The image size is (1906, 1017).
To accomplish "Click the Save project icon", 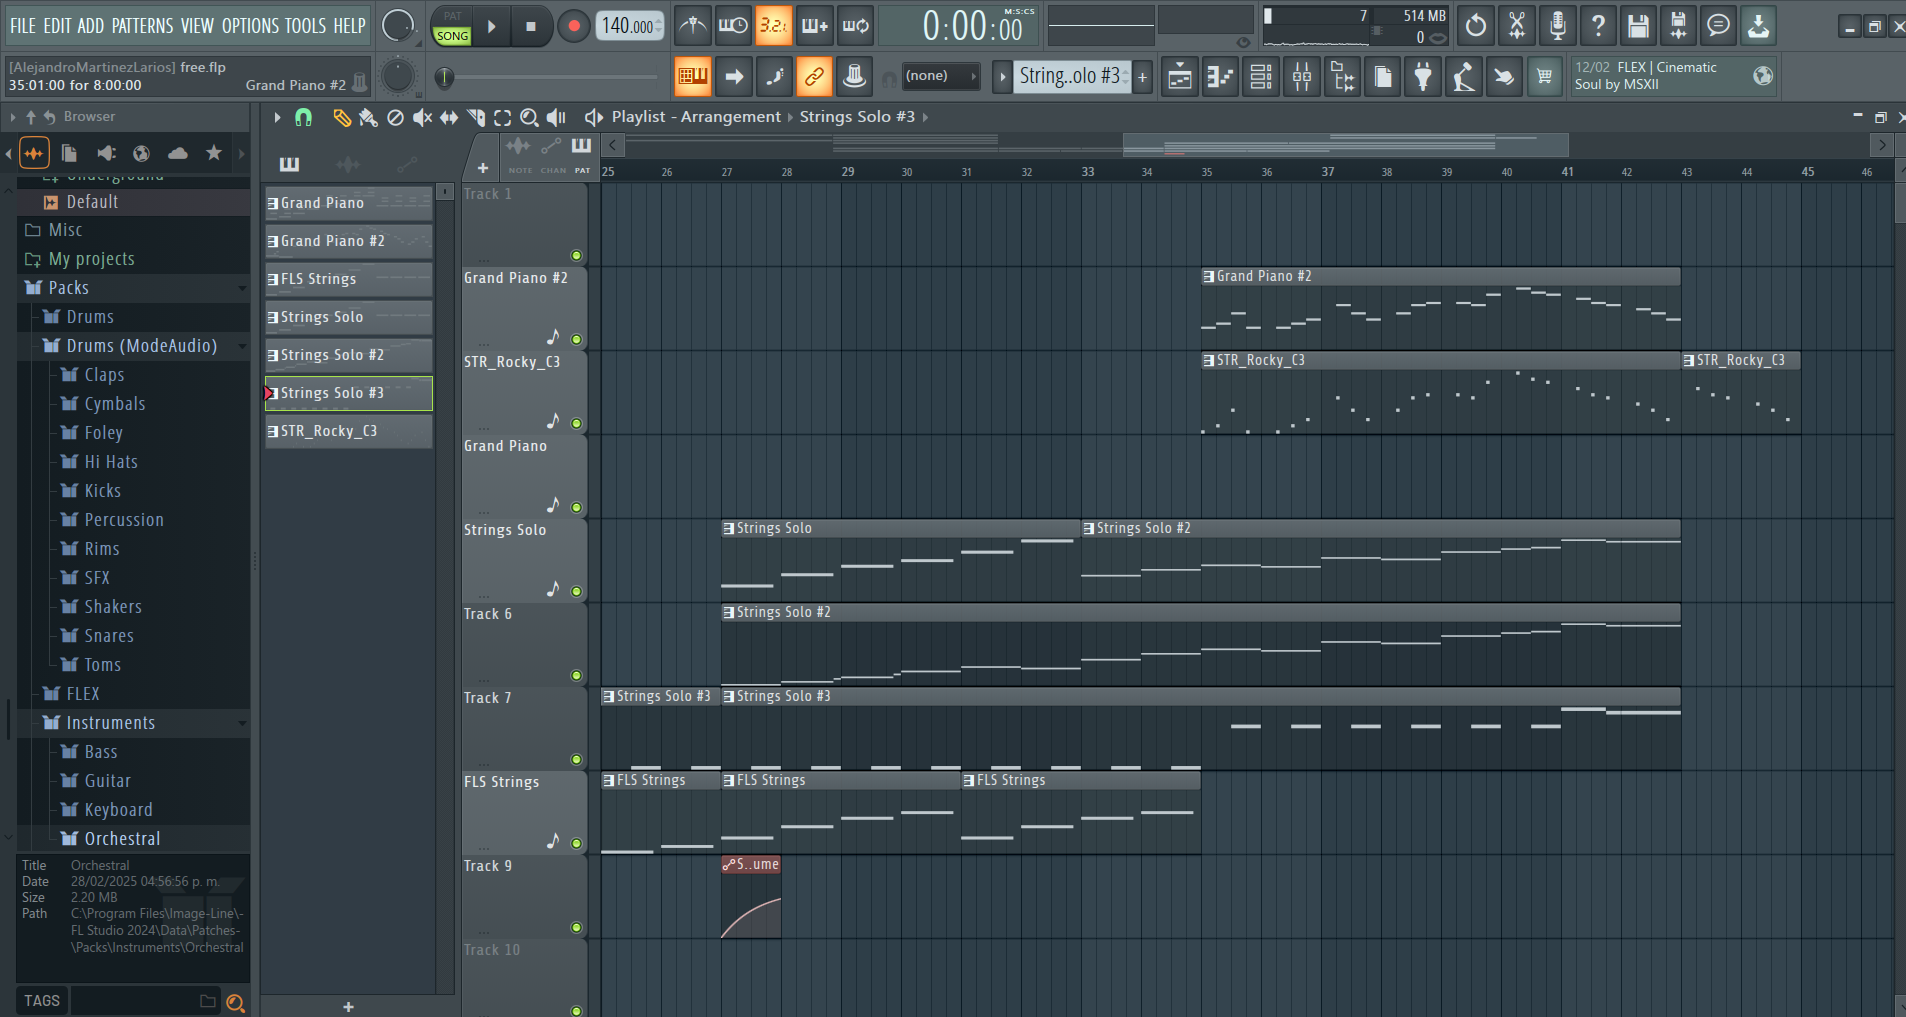I will (x=1638, y=26).
